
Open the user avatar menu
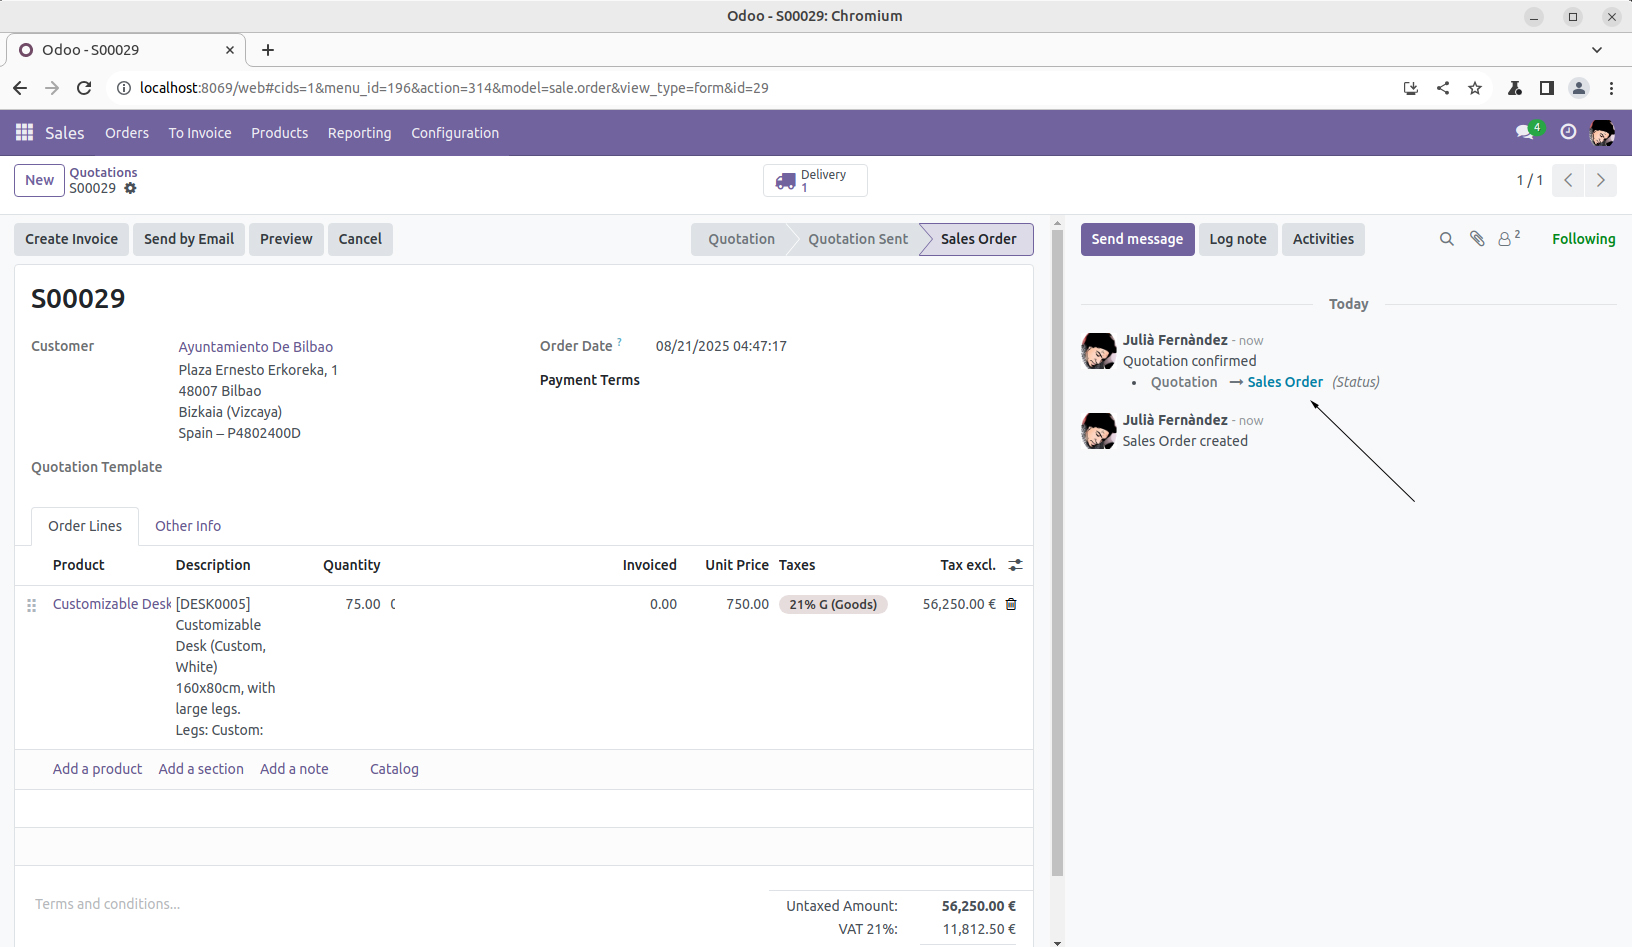point(1602,132)
